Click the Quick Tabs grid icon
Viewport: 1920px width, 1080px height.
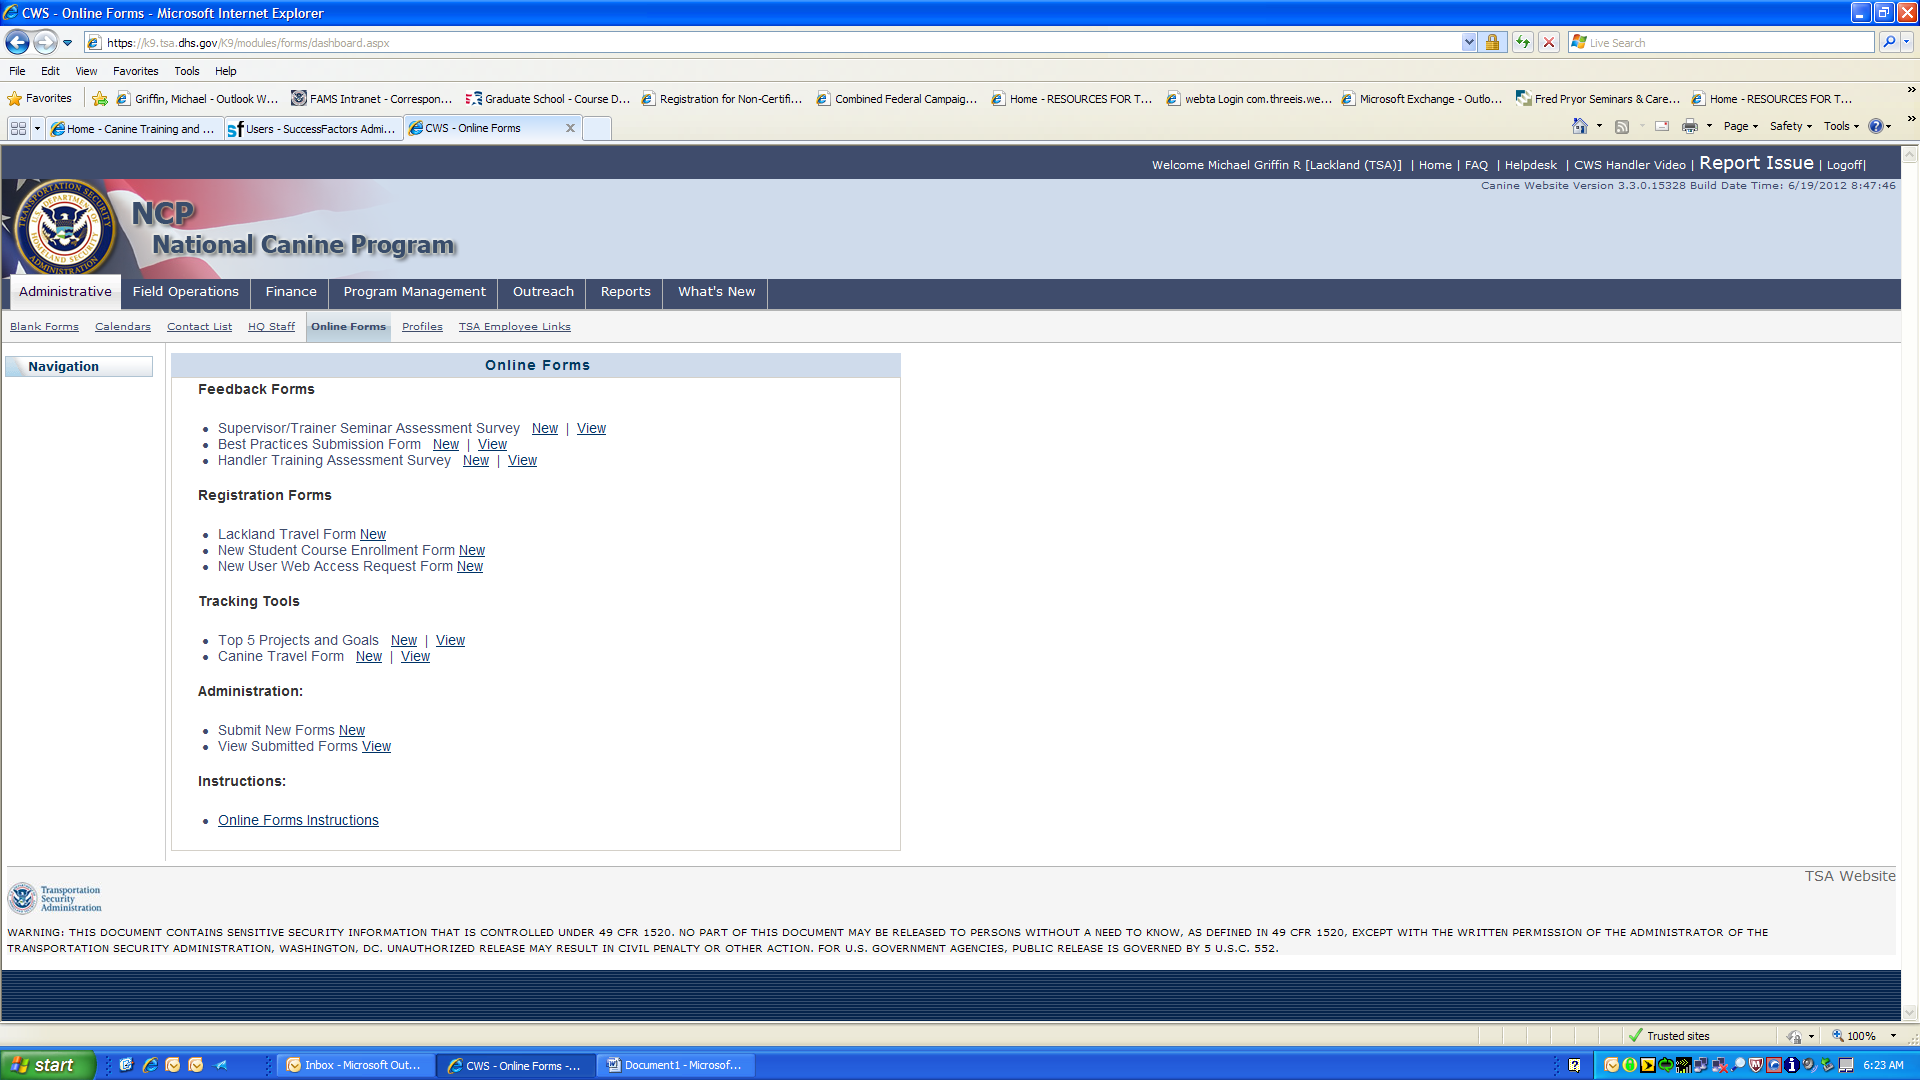[x=18, y=128]
